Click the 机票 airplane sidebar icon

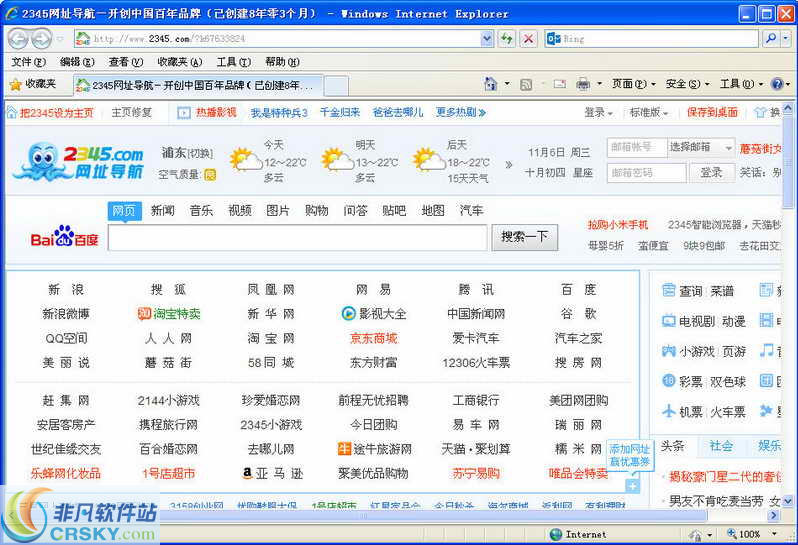[x=668, y=411]
